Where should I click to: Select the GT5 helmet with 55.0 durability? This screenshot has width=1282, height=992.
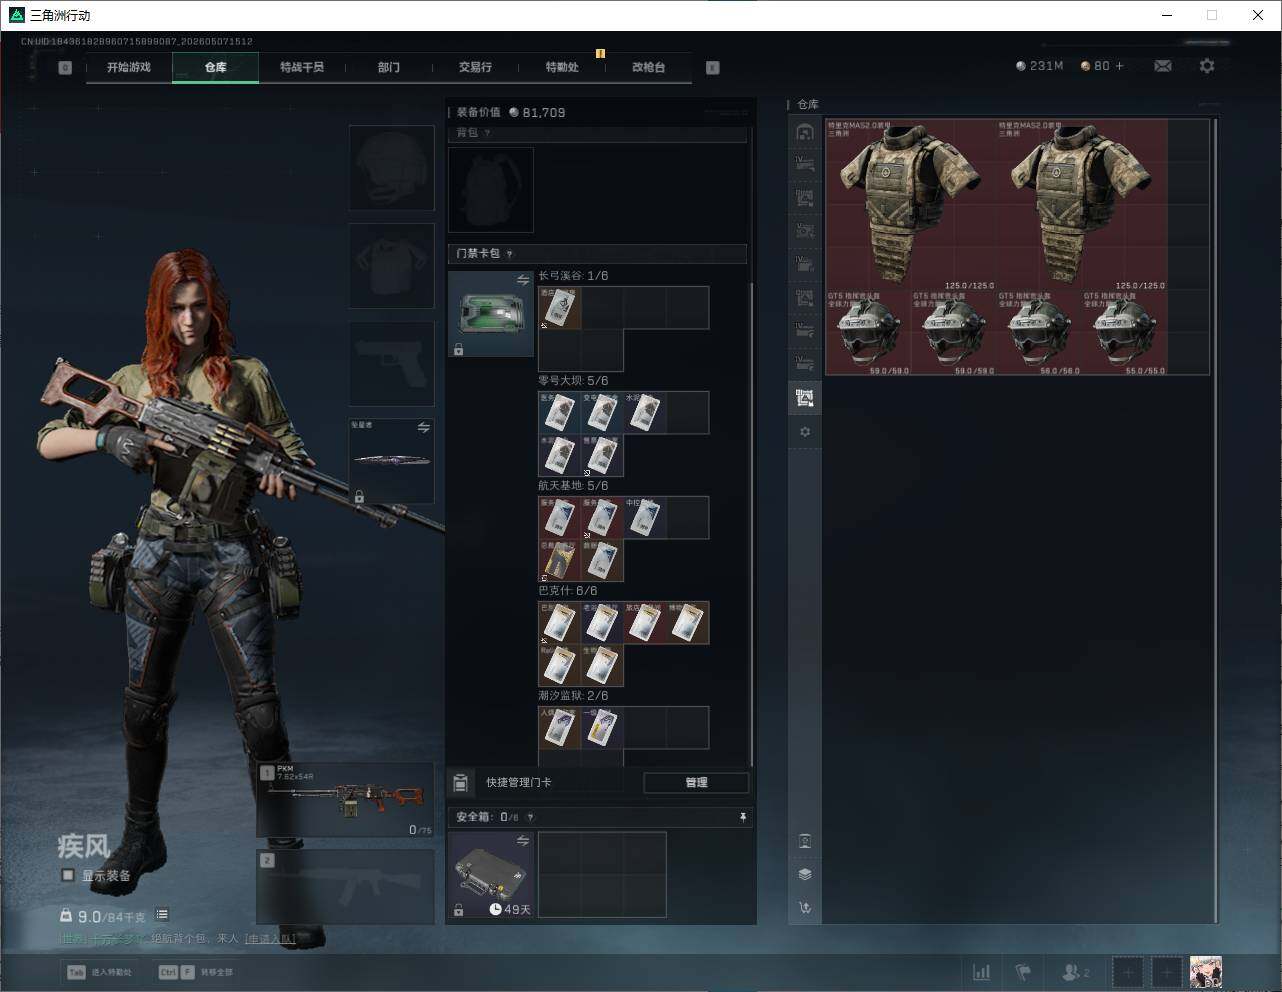pyautogui.click(x=1125, y=333)
